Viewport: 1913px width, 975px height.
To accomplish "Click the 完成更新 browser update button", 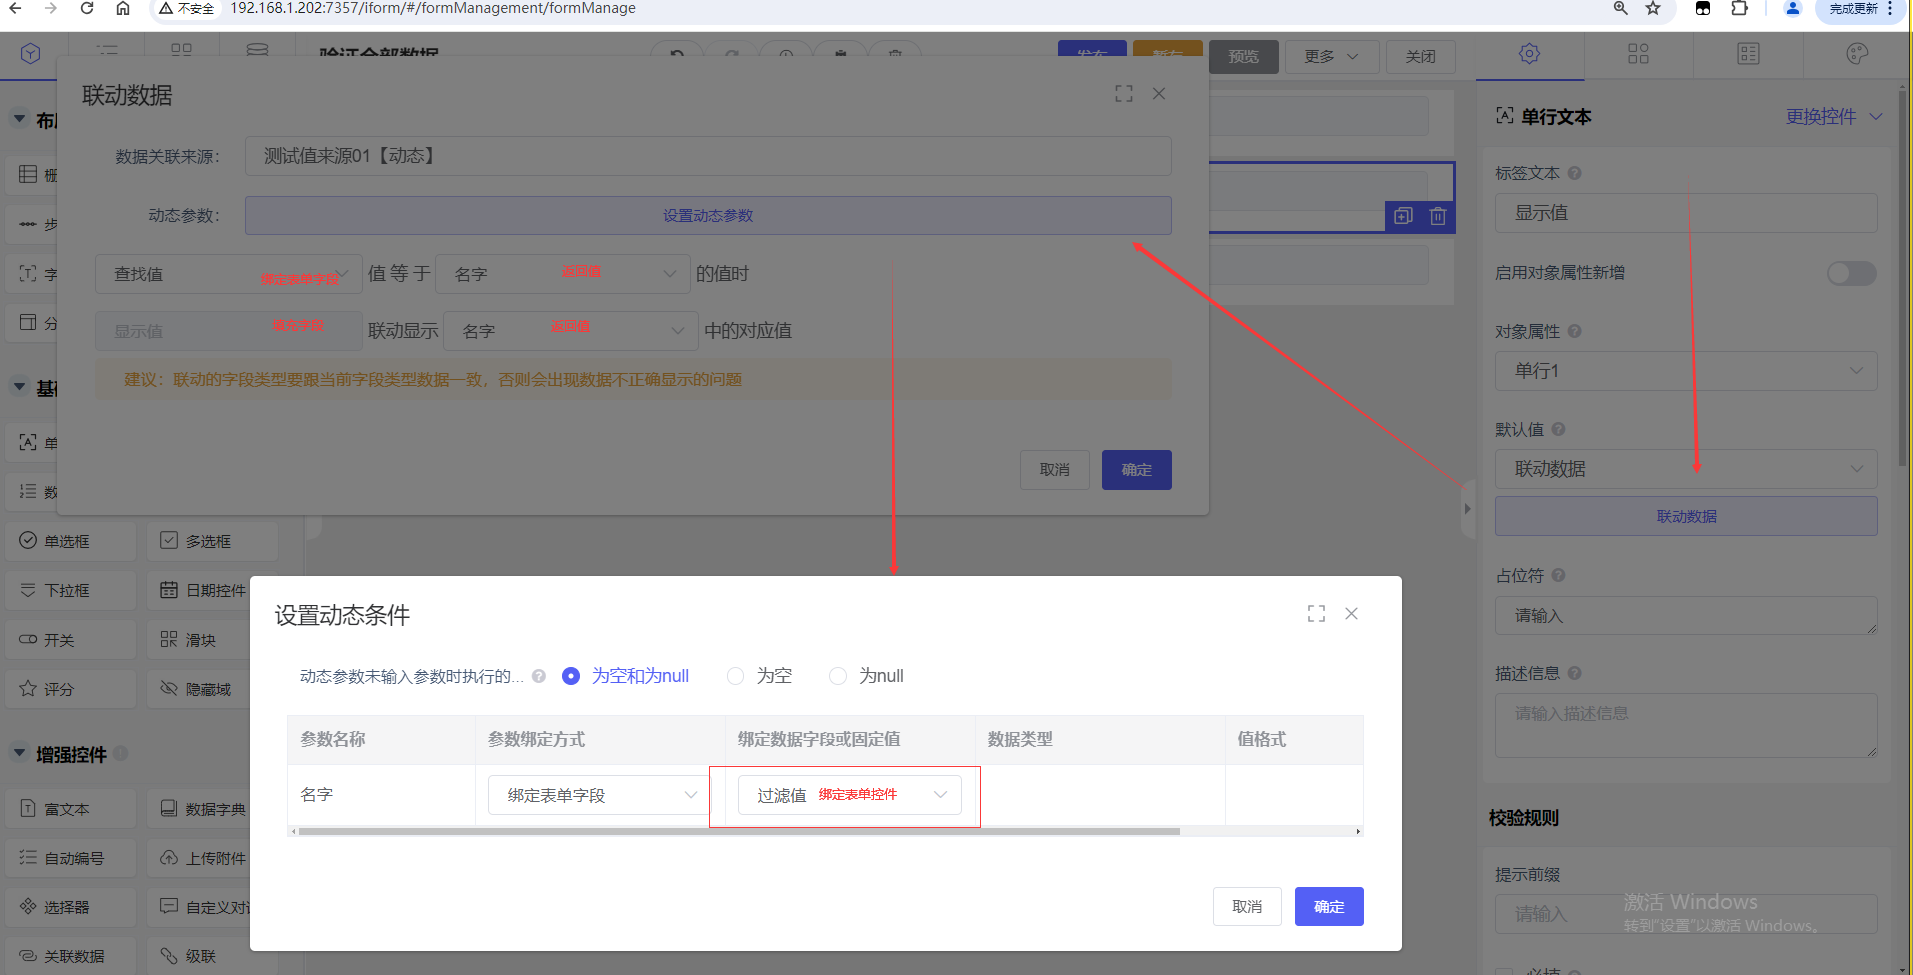I will click(1853, 9).
